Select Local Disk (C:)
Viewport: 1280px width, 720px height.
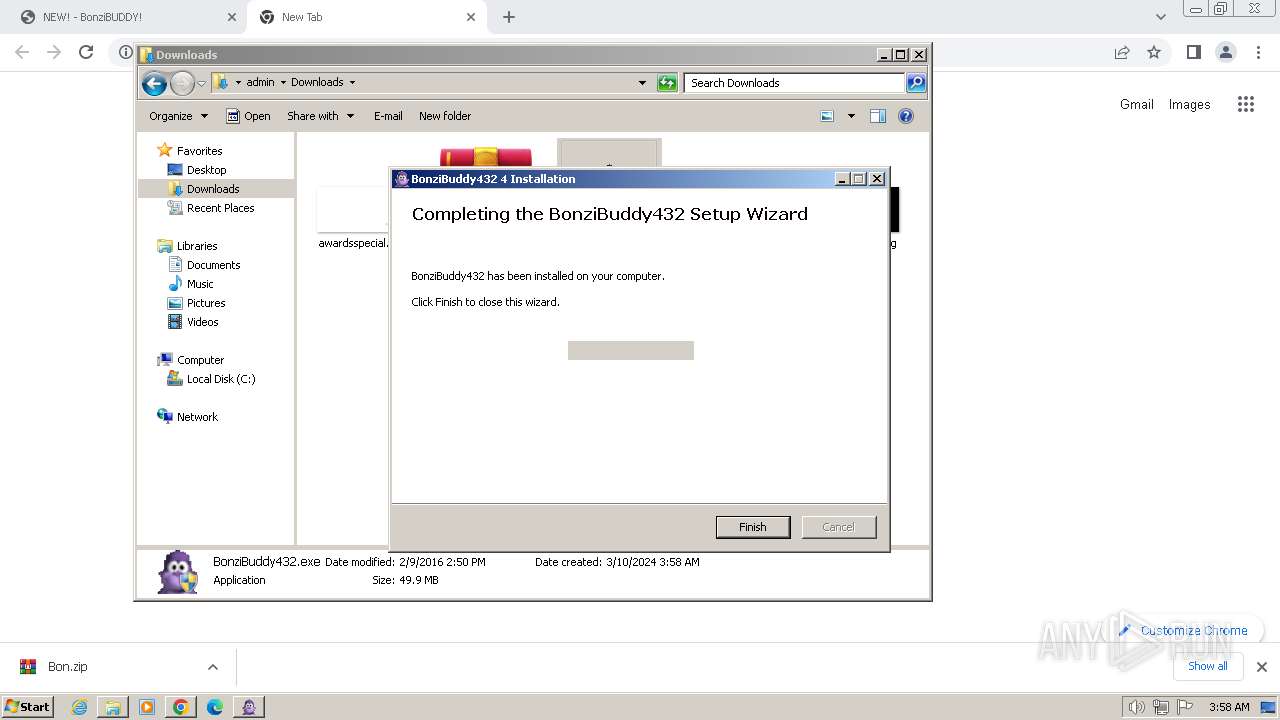click(221, 379)
